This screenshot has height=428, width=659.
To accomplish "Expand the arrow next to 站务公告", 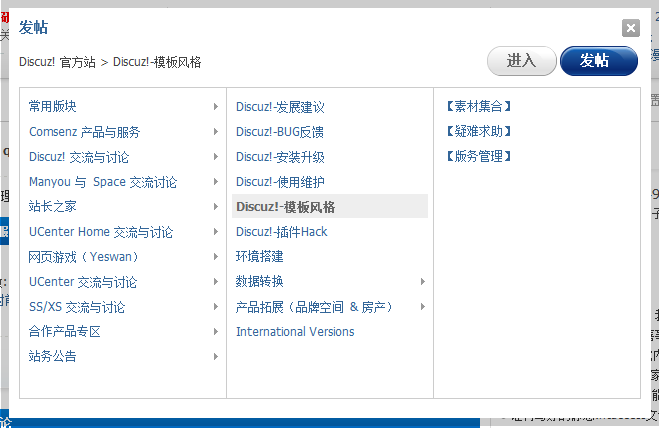I will (x=216, y=357).
